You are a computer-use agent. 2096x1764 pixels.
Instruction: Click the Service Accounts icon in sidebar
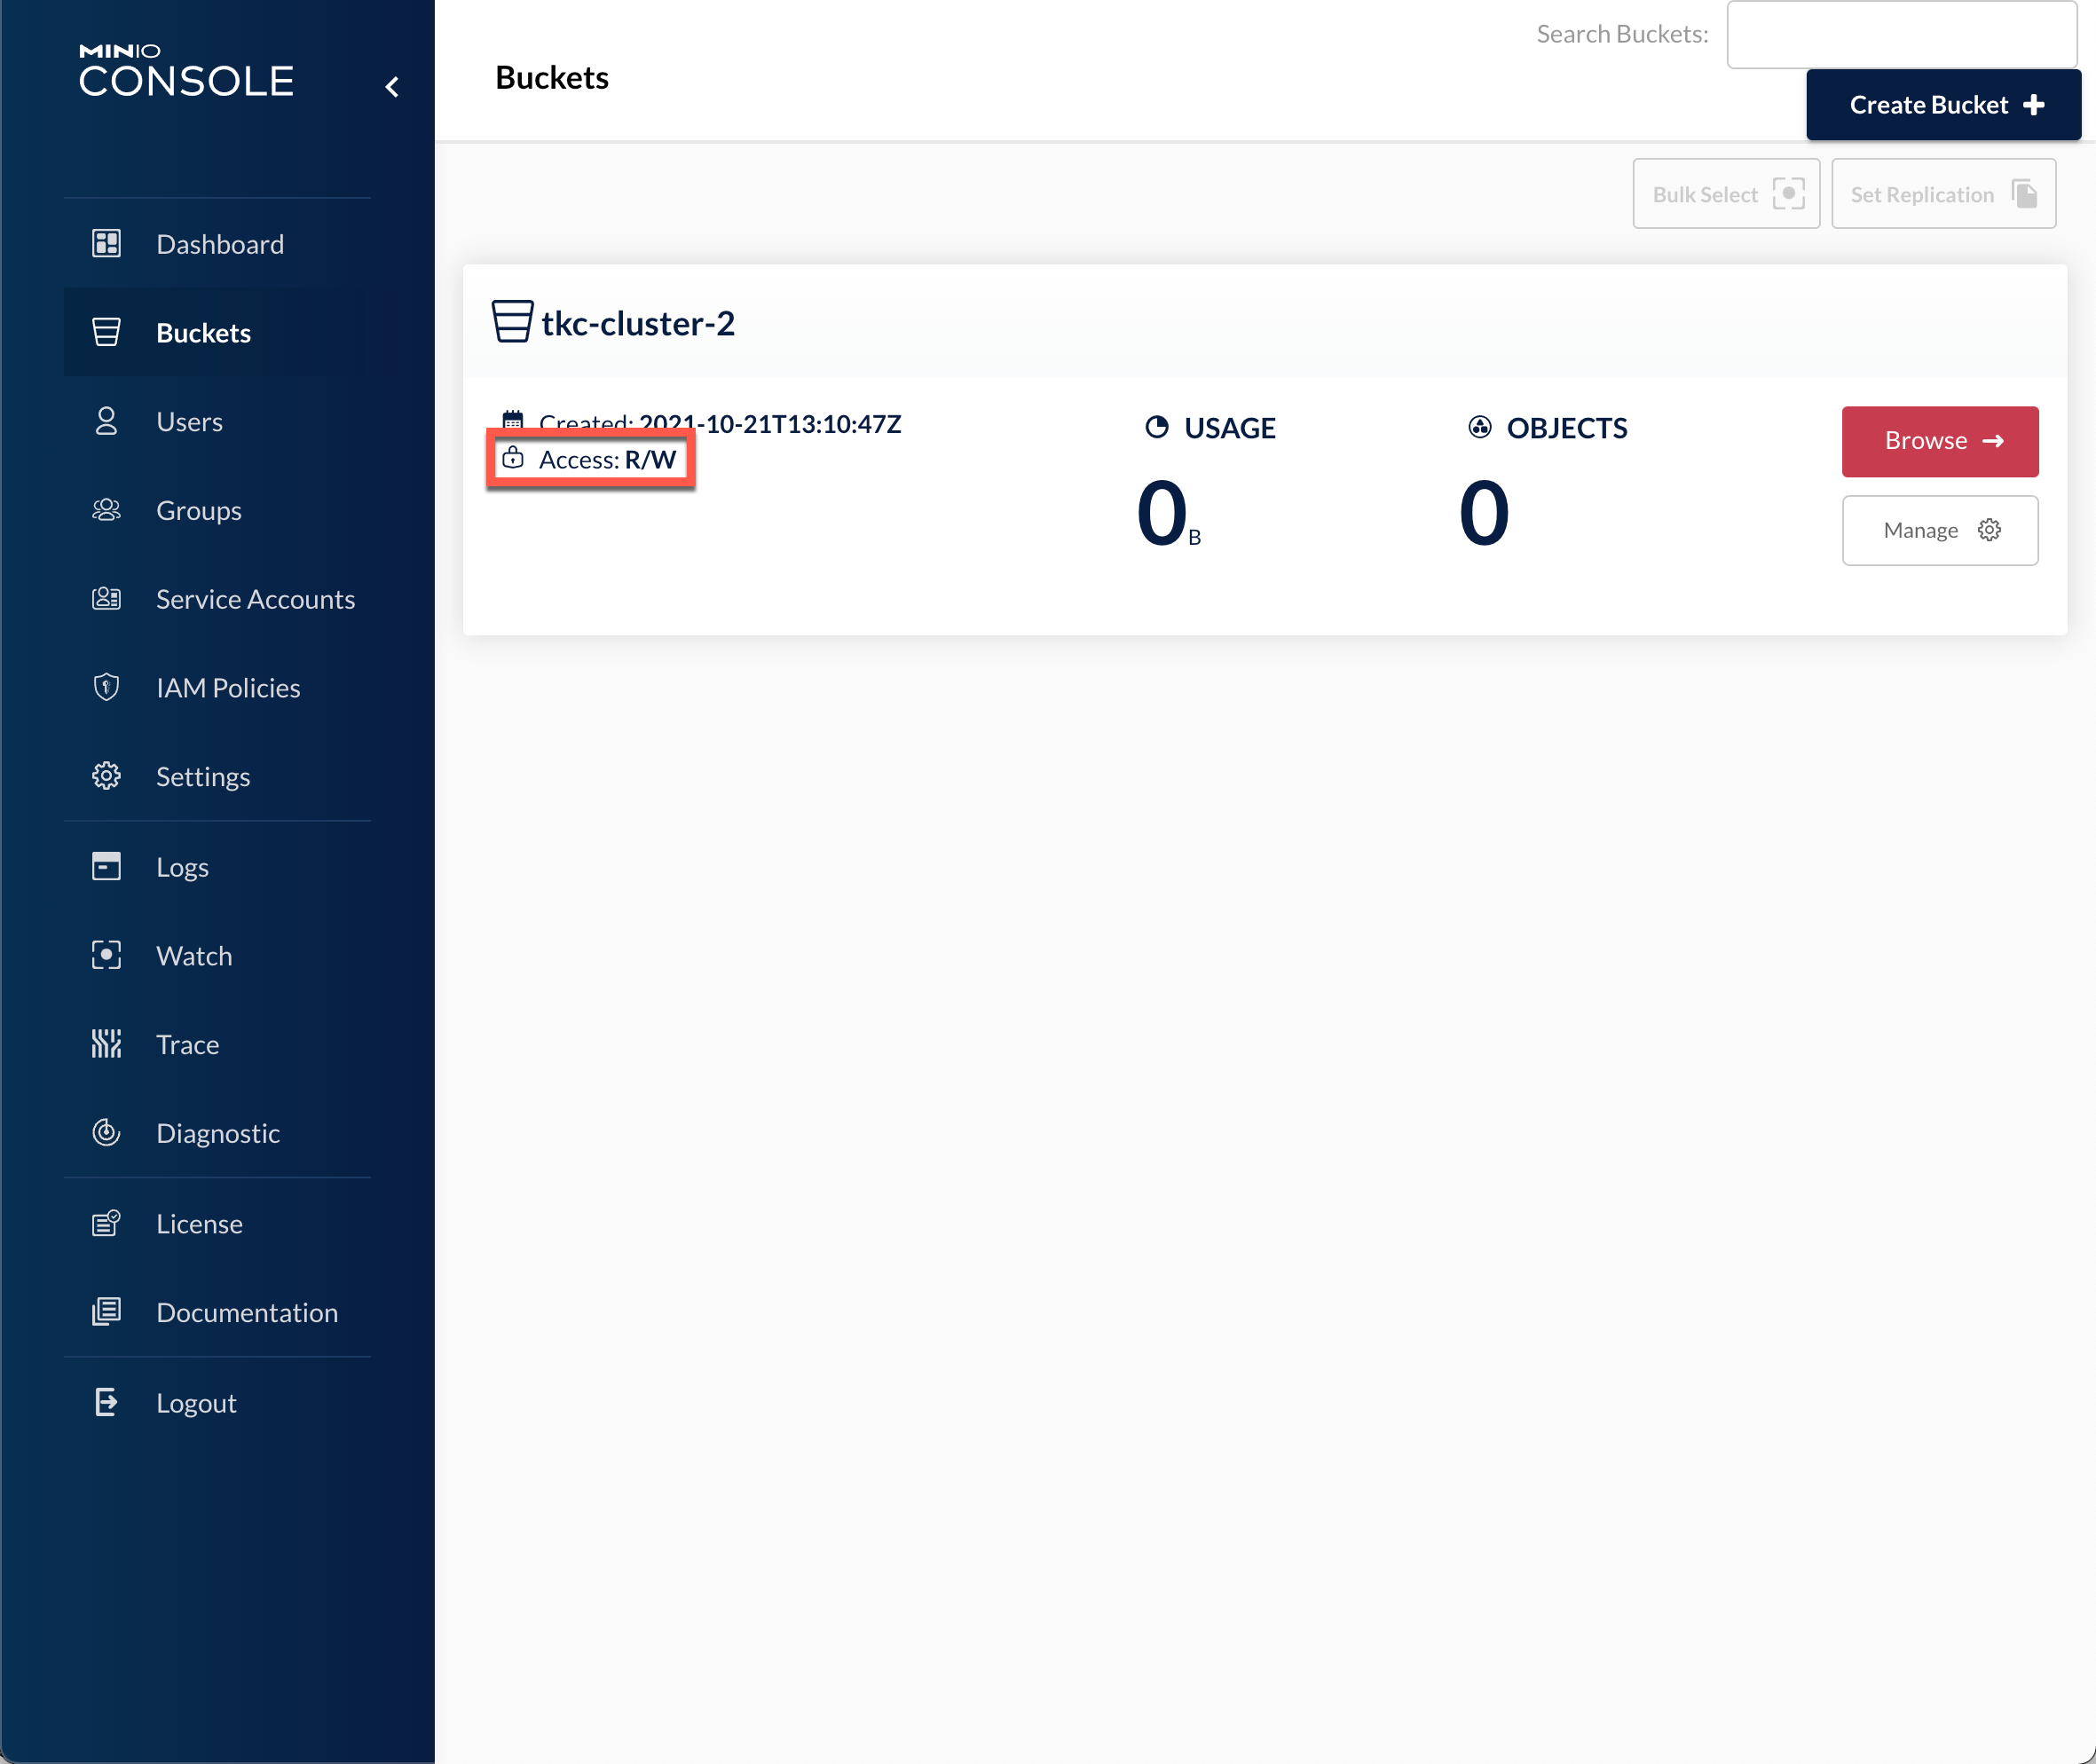(x=108, y=597)
